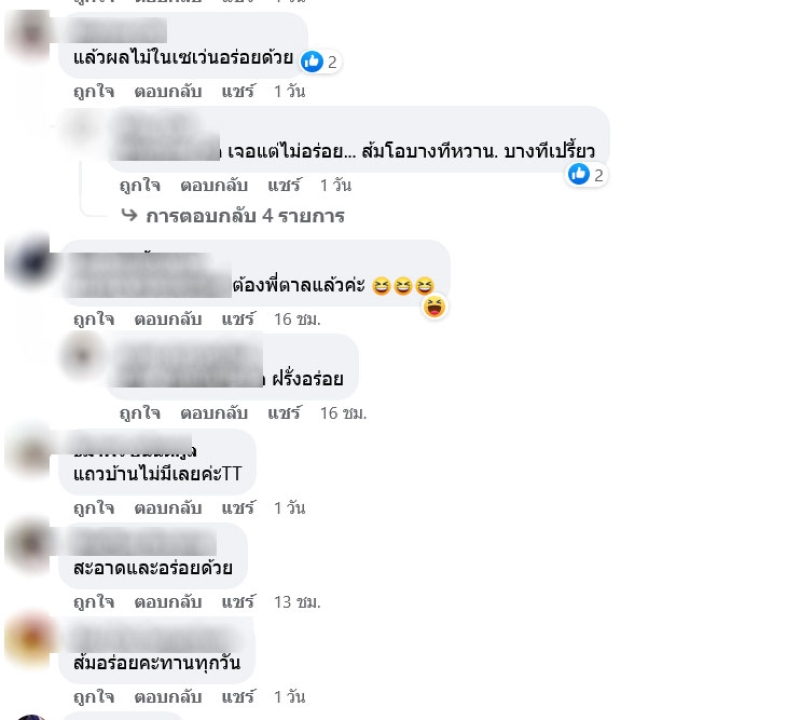Reply to the comment แถวบ้านไม่มีเลยค่ะTT
The height and width of the screenshot is (720, 800).
coord(168,508)
